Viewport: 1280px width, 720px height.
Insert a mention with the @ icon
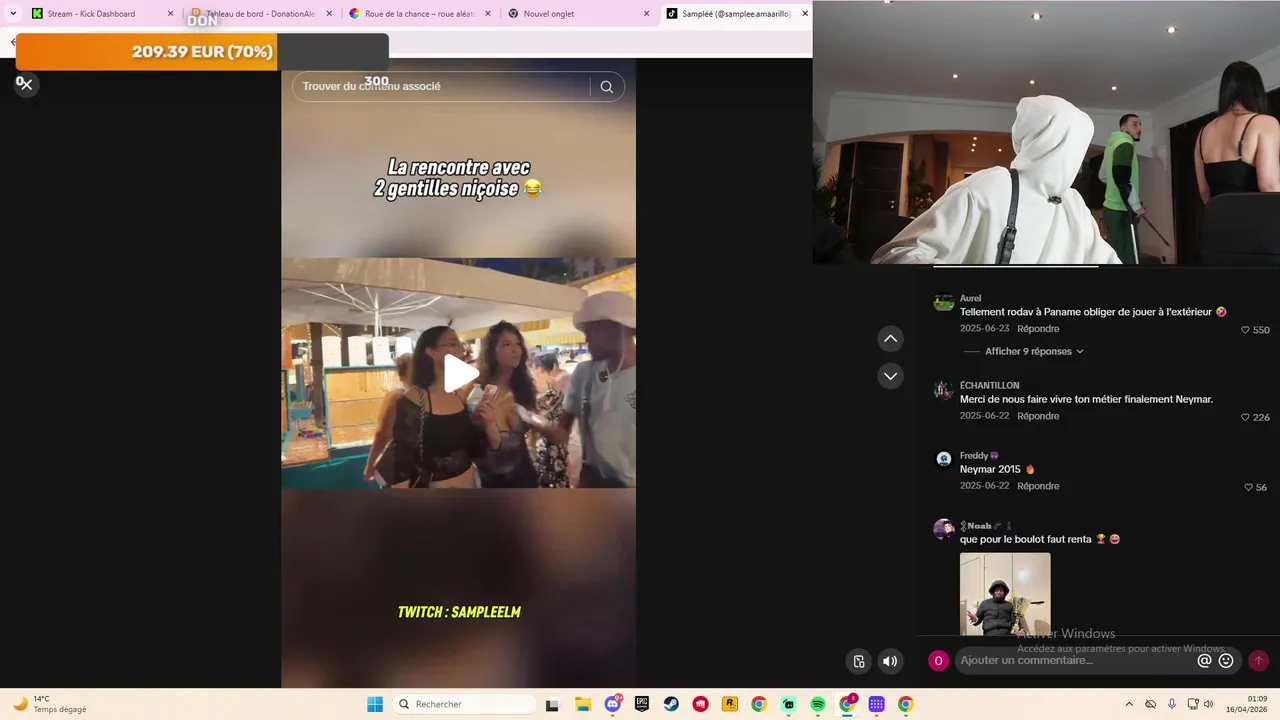click(1204, 661)
